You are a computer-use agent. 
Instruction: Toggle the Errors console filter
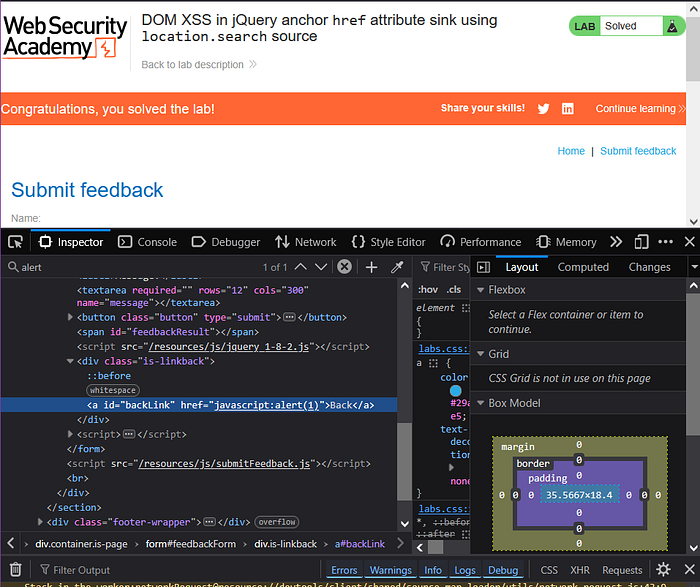click(x=344, y=570)
